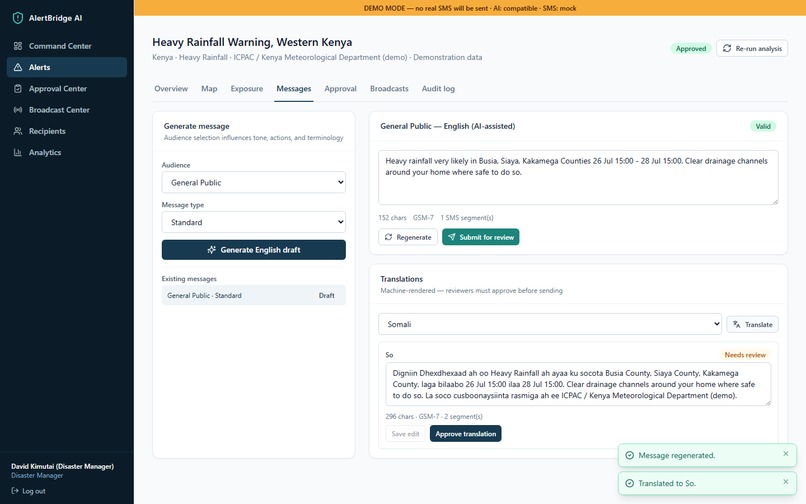Dismiss the Translated to So notification

click(x=785, y=482)
